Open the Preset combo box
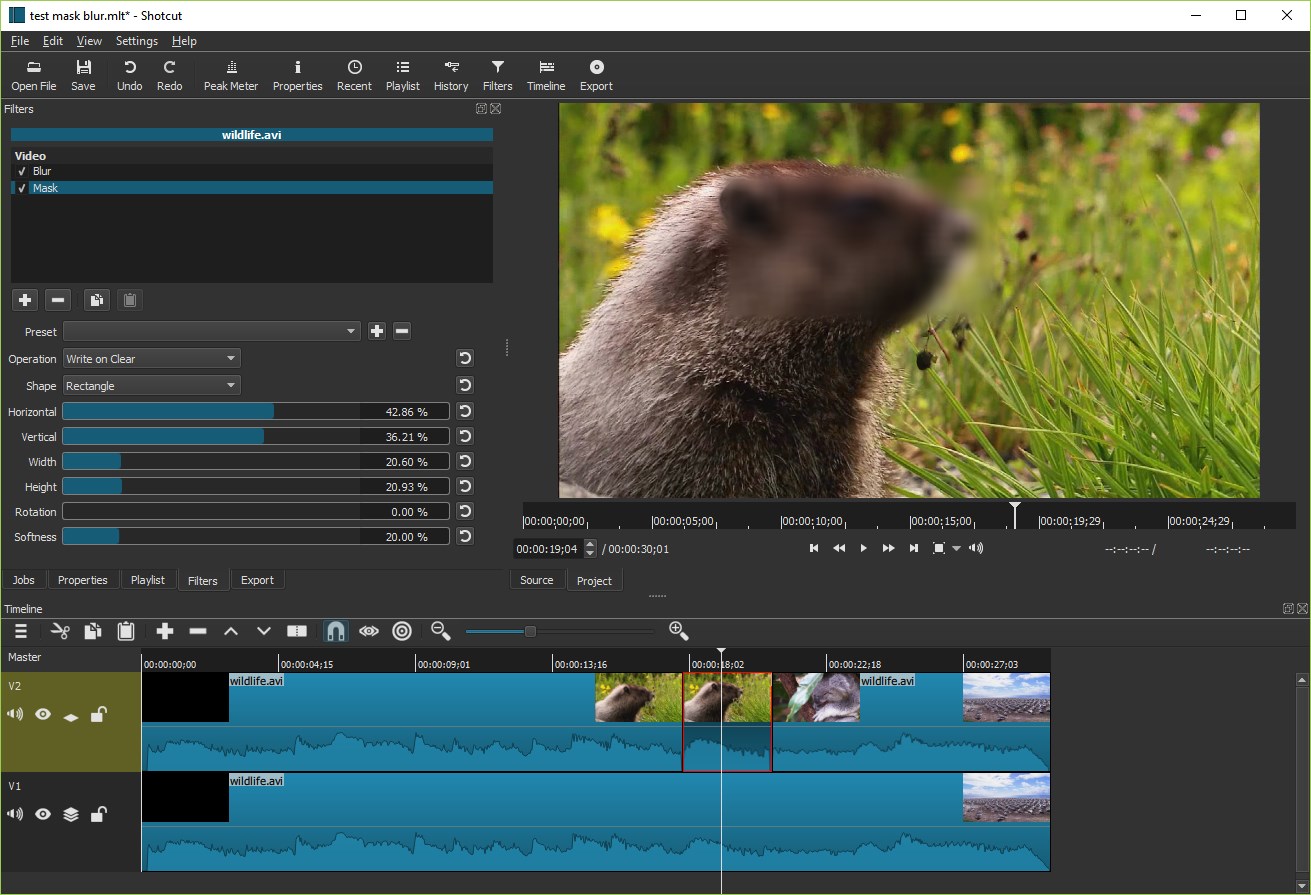Viewport: 1311px width, 895px height. pyautogui.click(x=211, y=331)
